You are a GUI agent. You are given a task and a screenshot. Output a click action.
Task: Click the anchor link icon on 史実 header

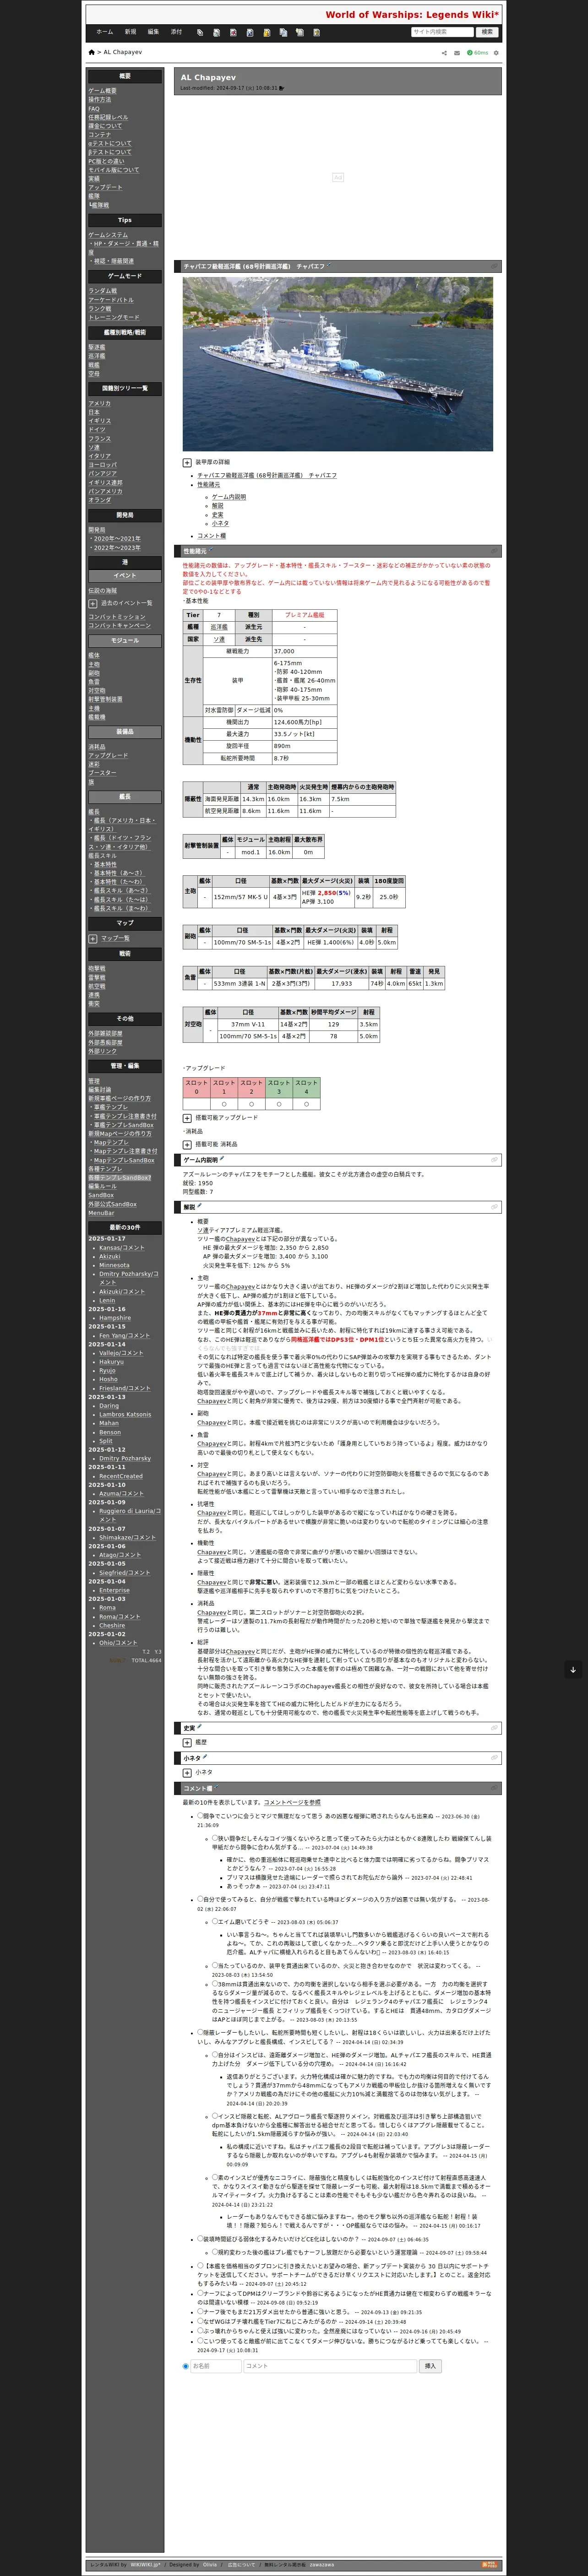click(494, 1728)
